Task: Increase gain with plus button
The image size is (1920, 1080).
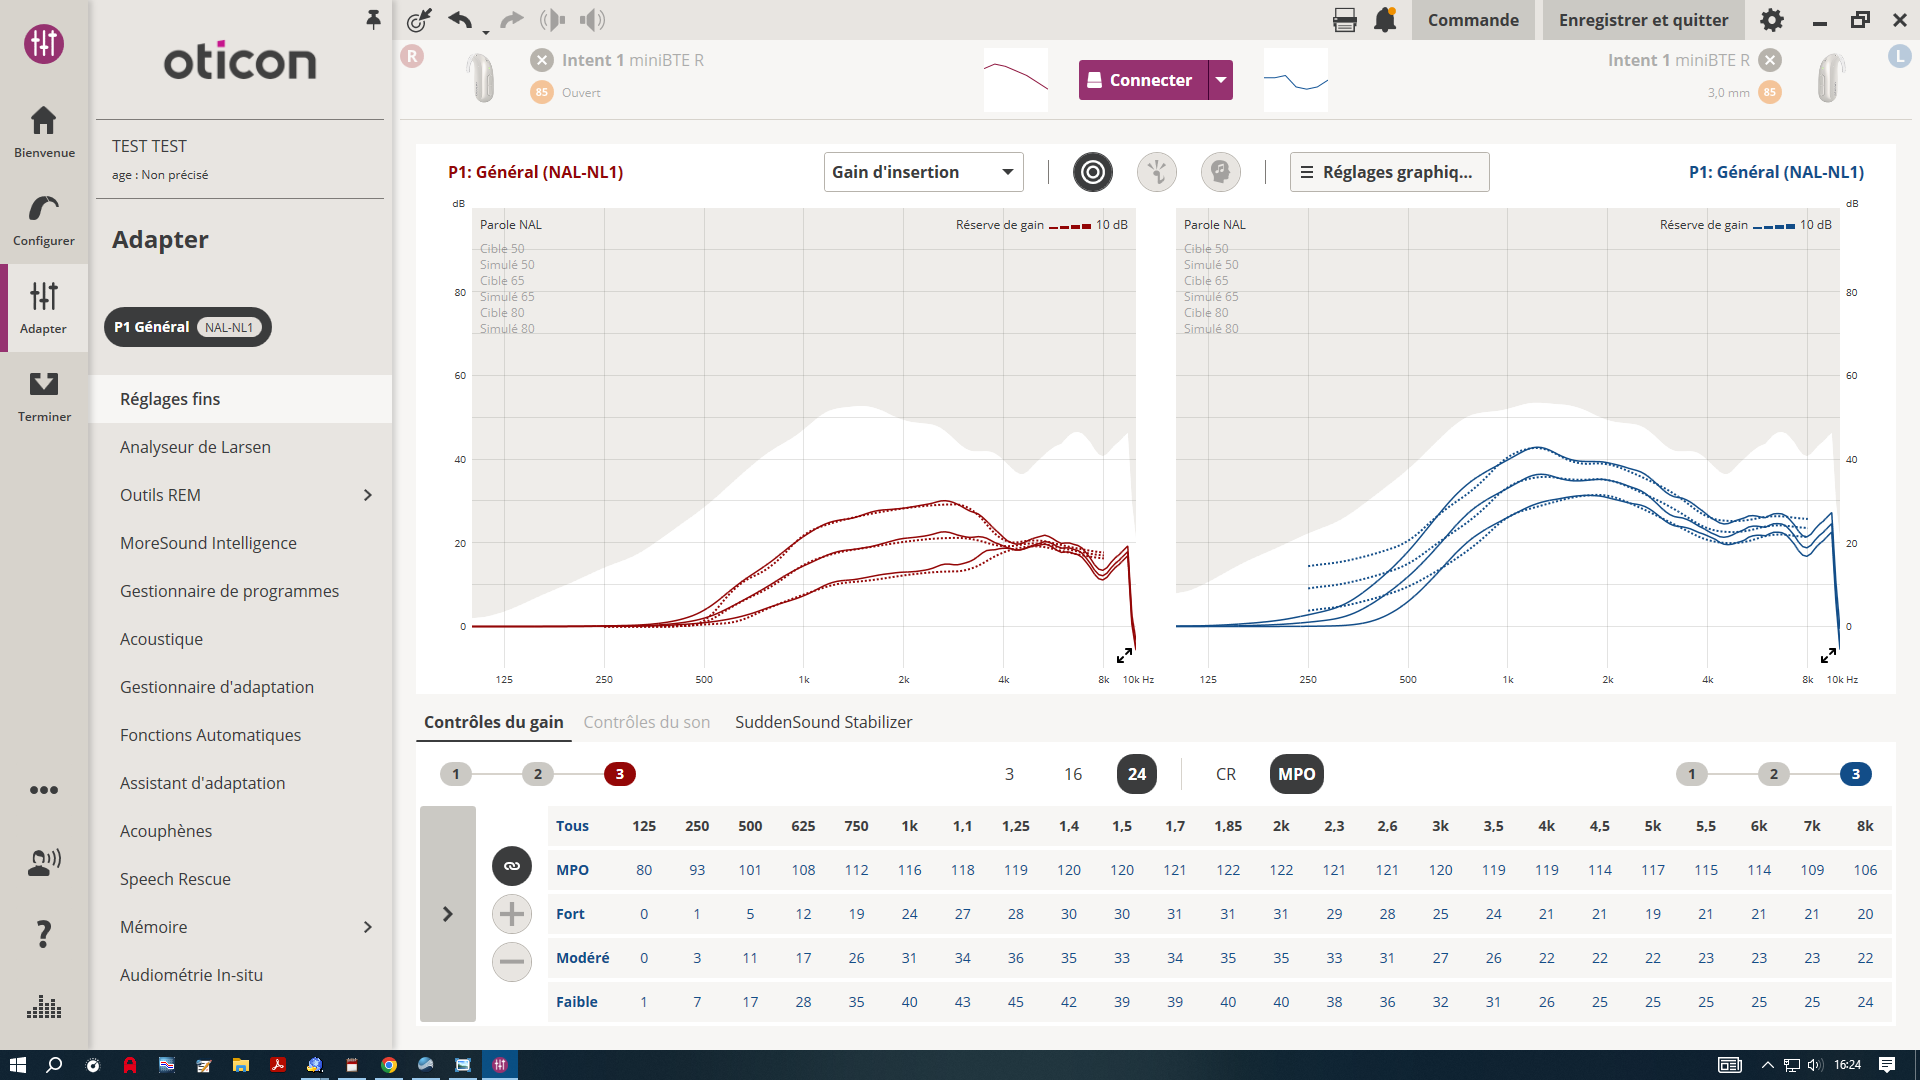Action: (x=512, y=914)
